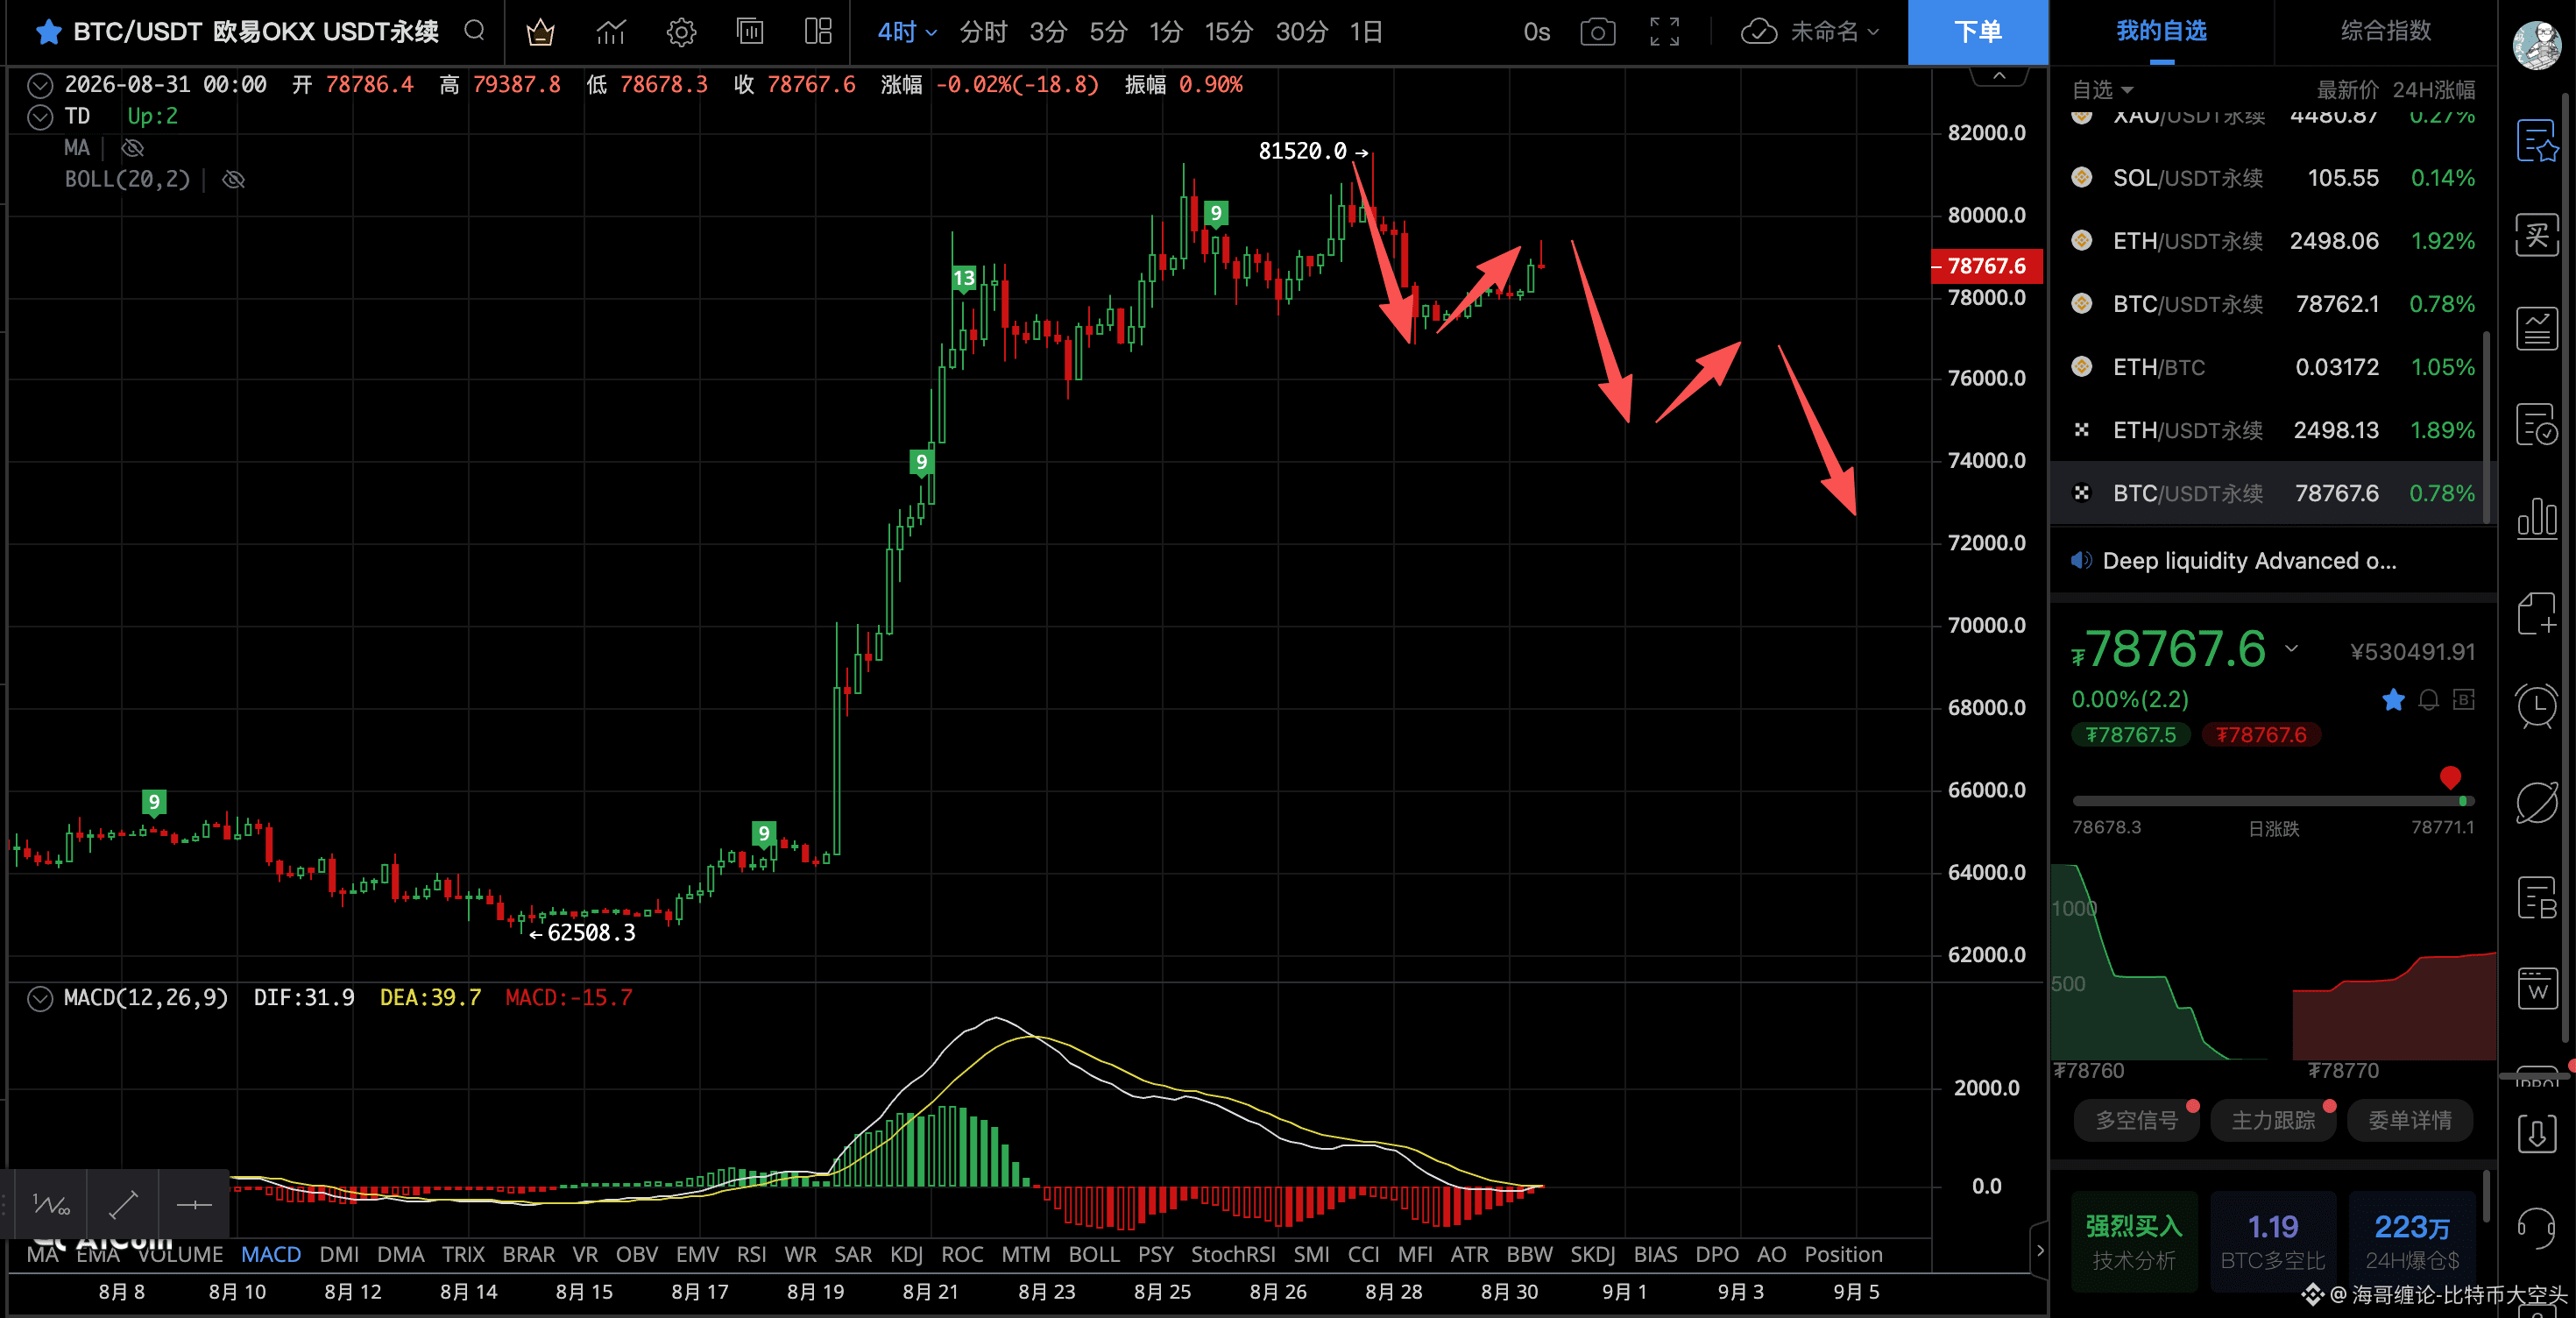
Task: Select the 15分 timeframe
Action: (1229, 32)
